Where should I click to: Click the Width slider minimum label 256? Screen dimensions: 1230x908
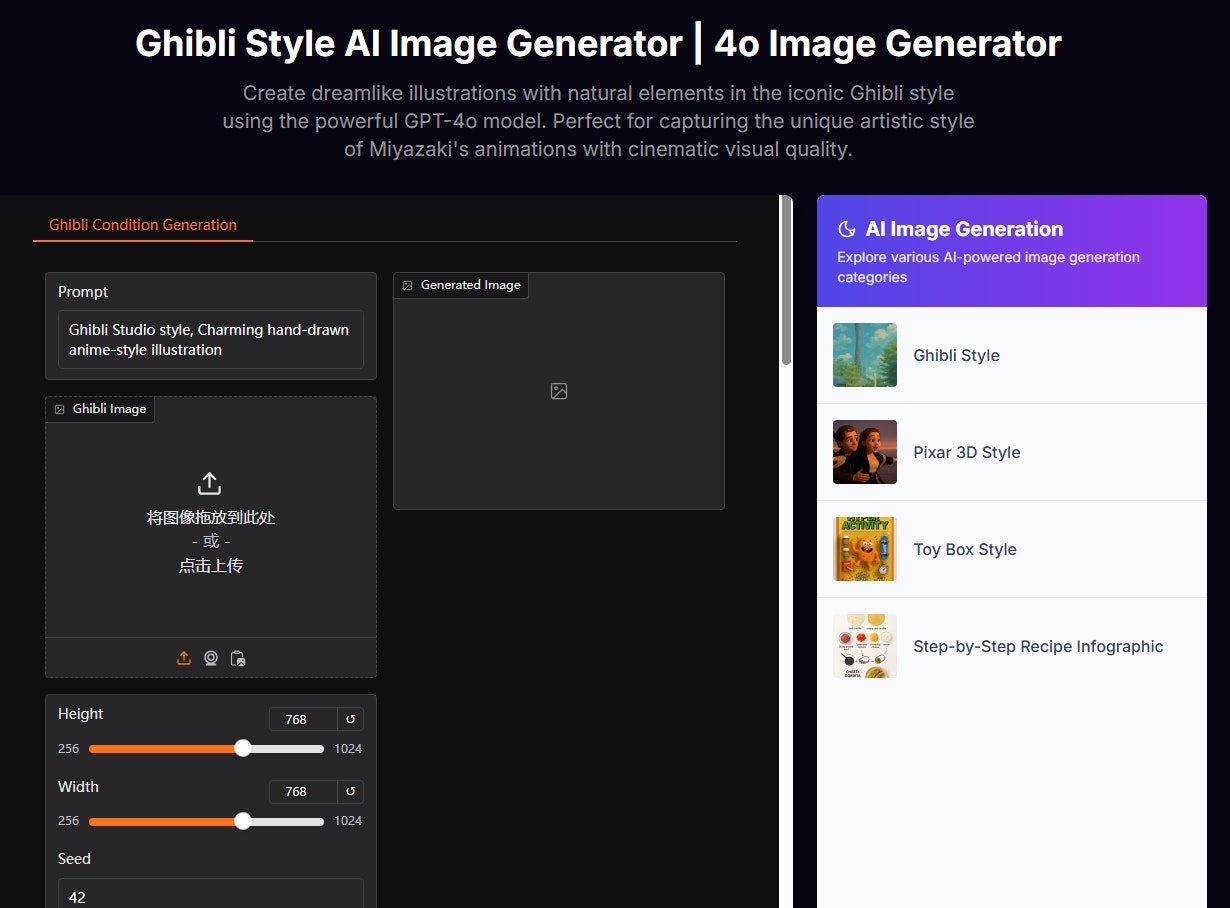68,820
